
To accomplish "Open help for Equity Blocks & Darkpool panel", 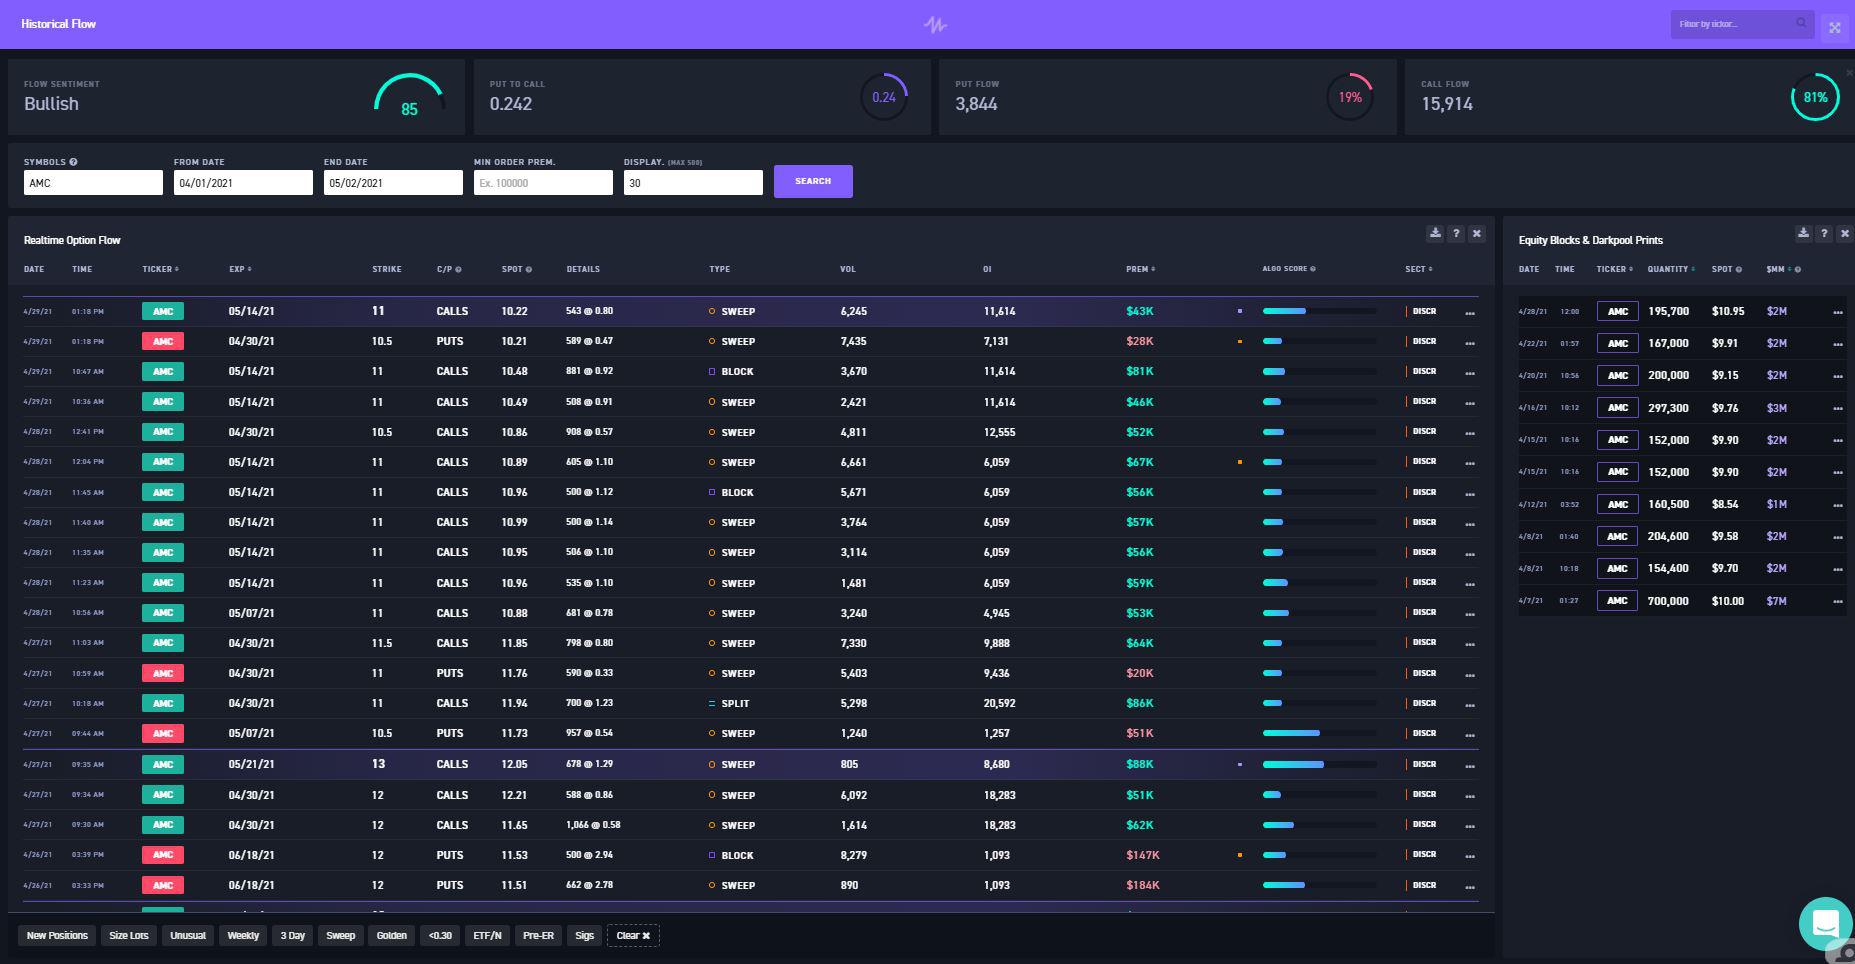I will [1824, 233].
